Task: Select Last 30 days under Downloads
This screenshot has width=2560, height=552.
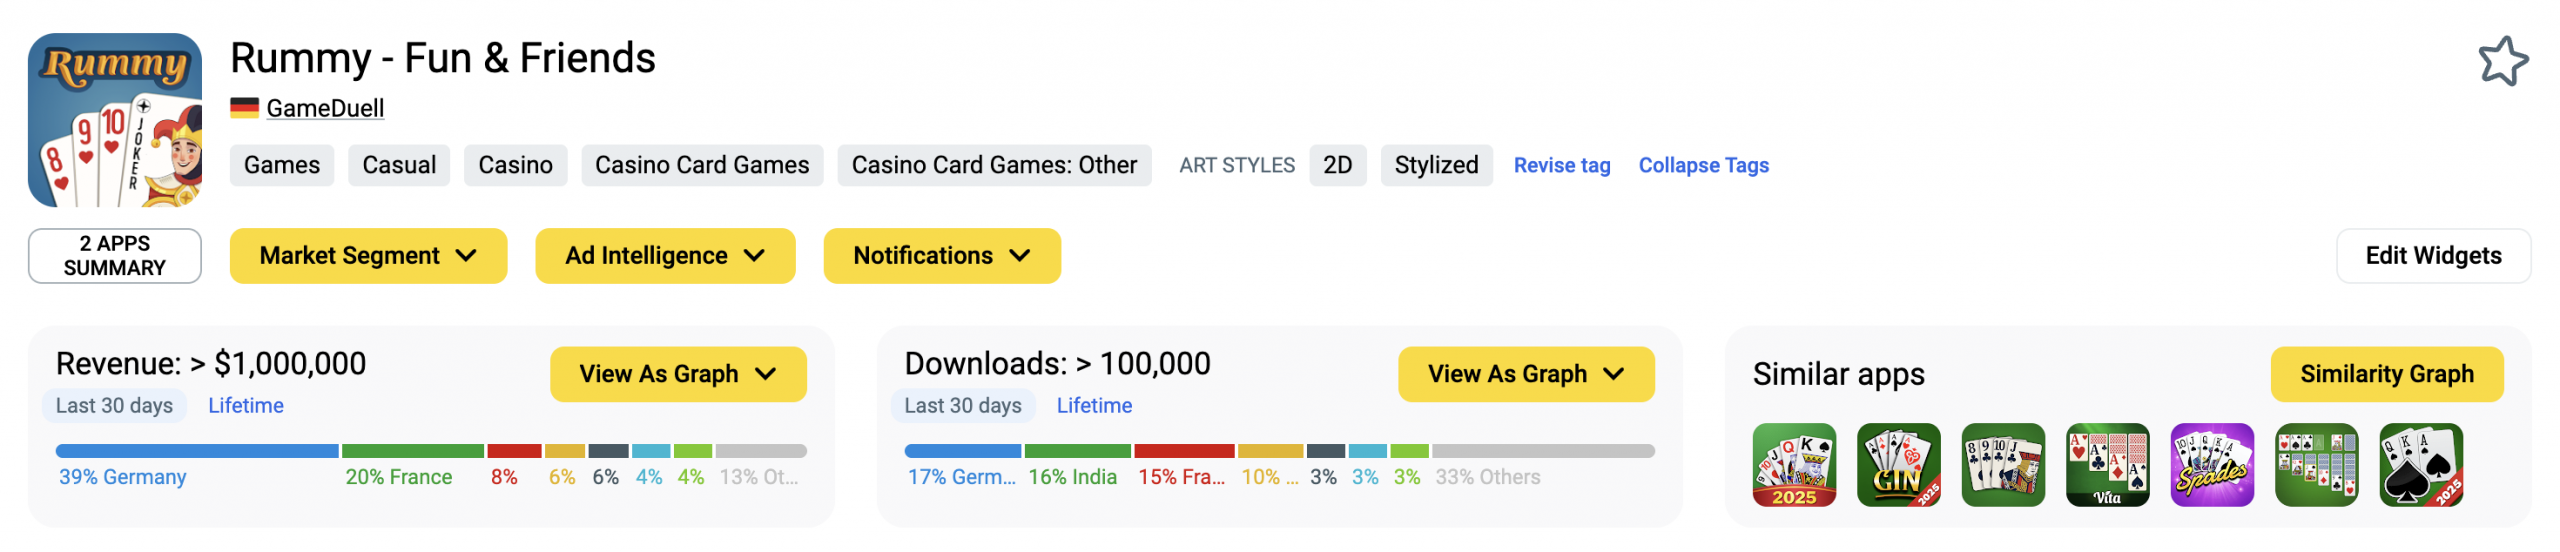Action: click(962, 406)
